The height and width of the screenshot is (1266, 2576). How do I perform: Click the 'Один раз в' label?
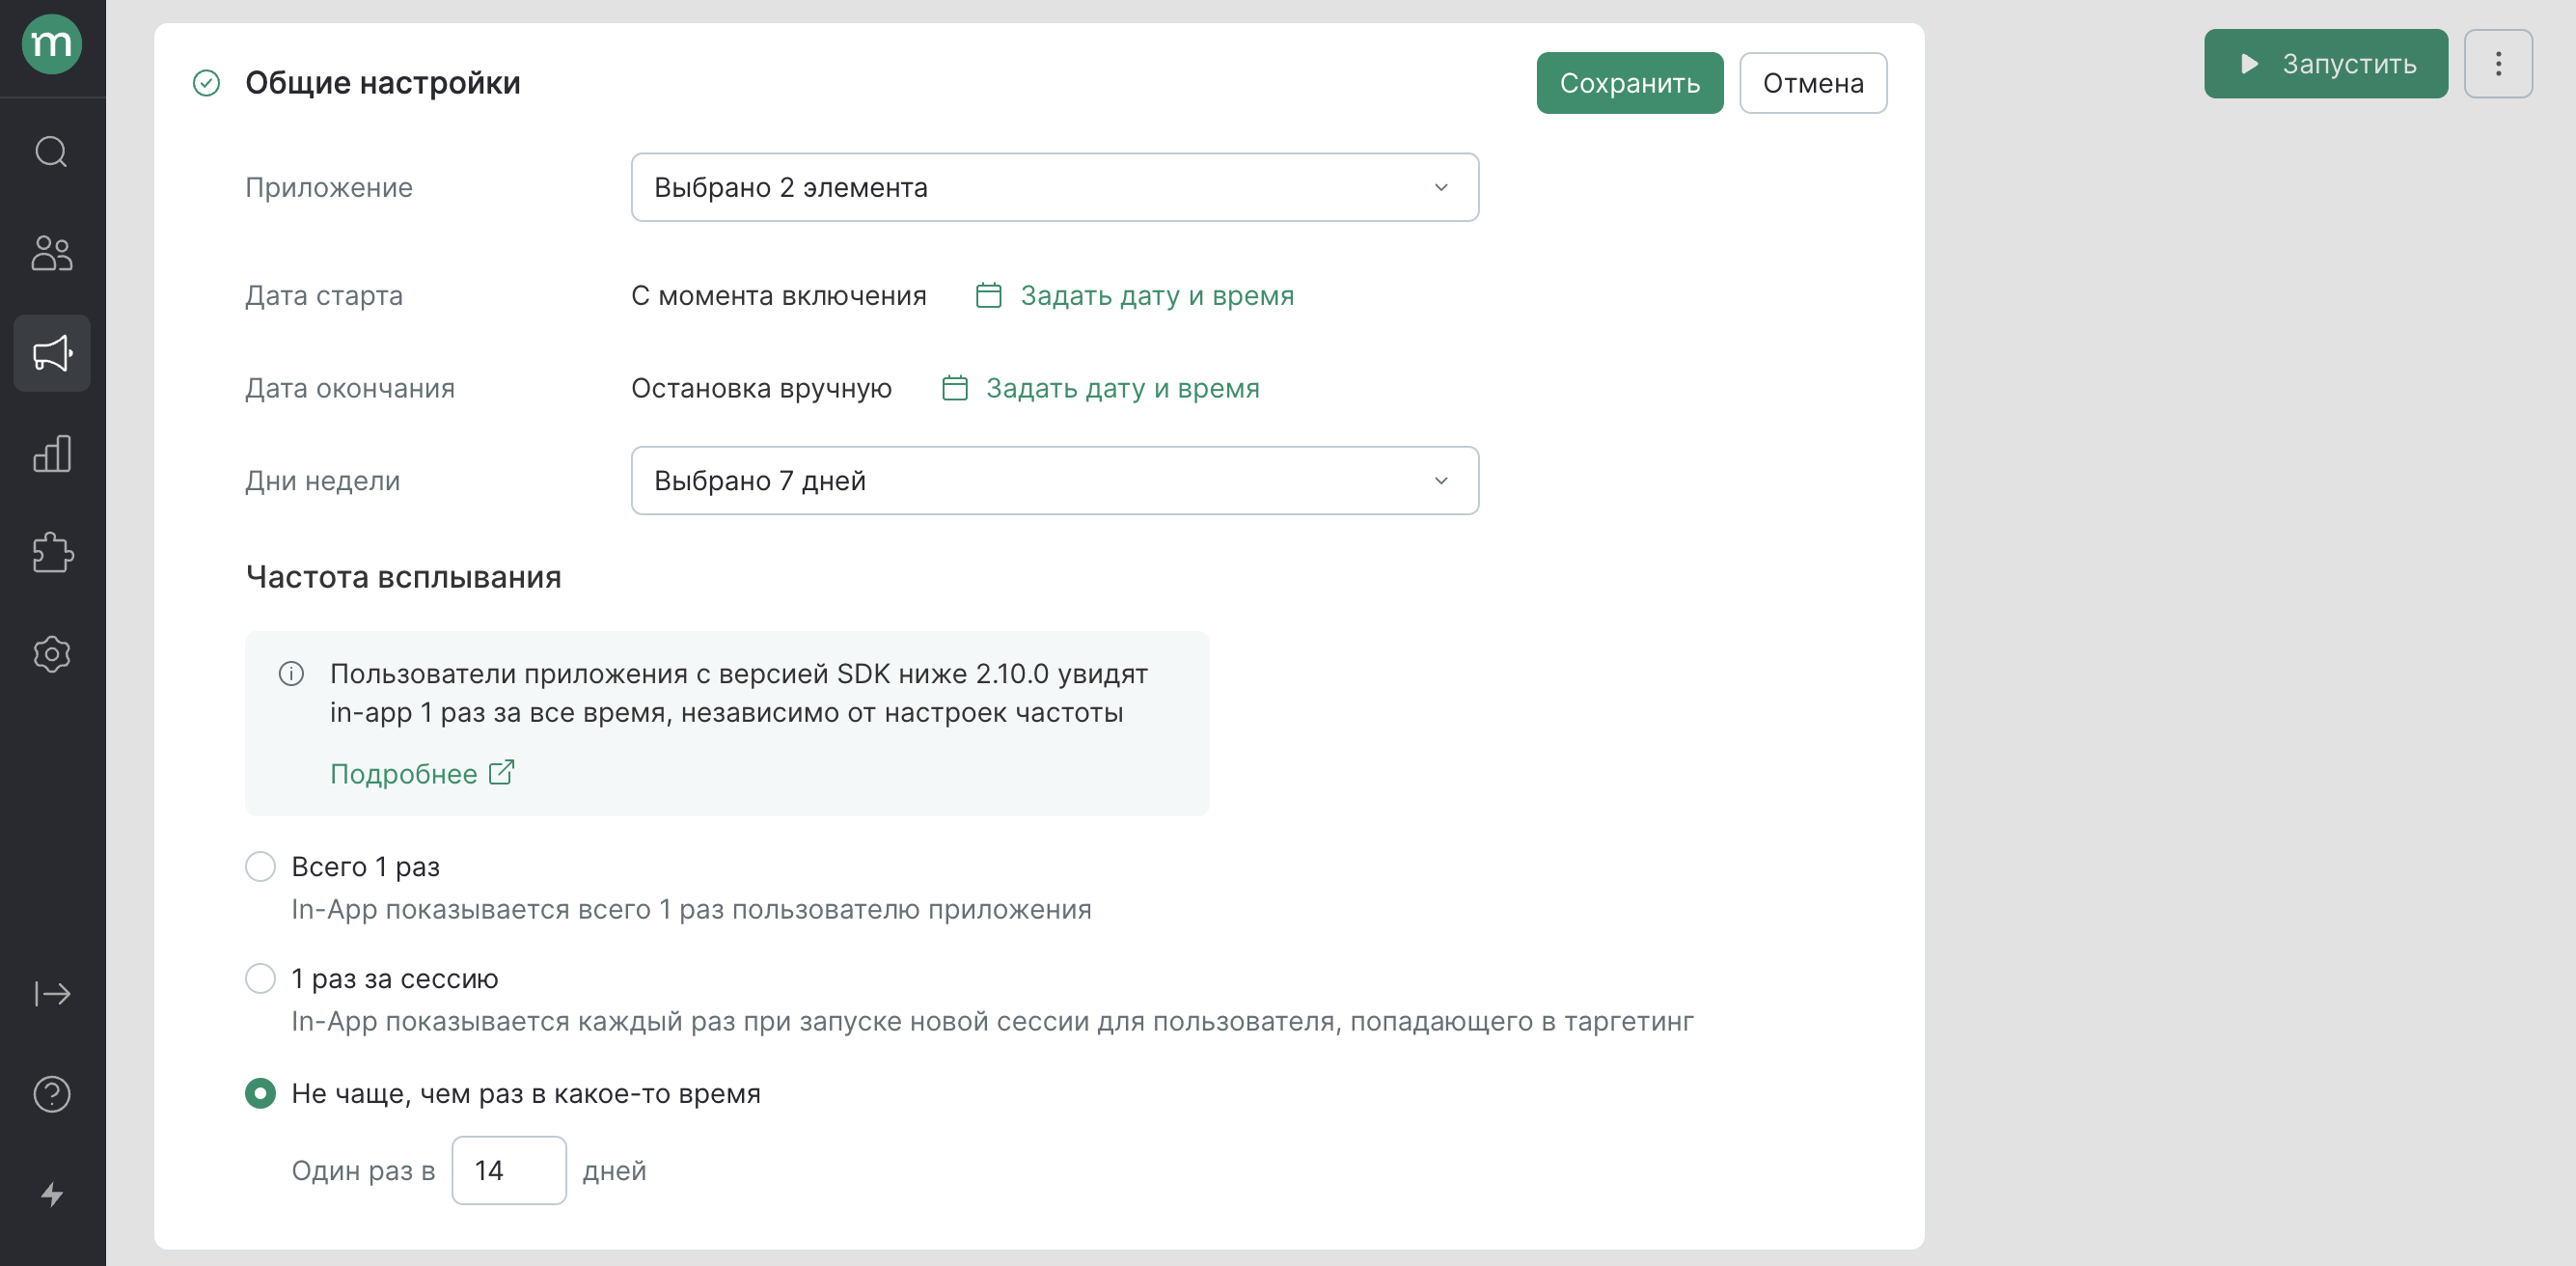point(364,1170)
